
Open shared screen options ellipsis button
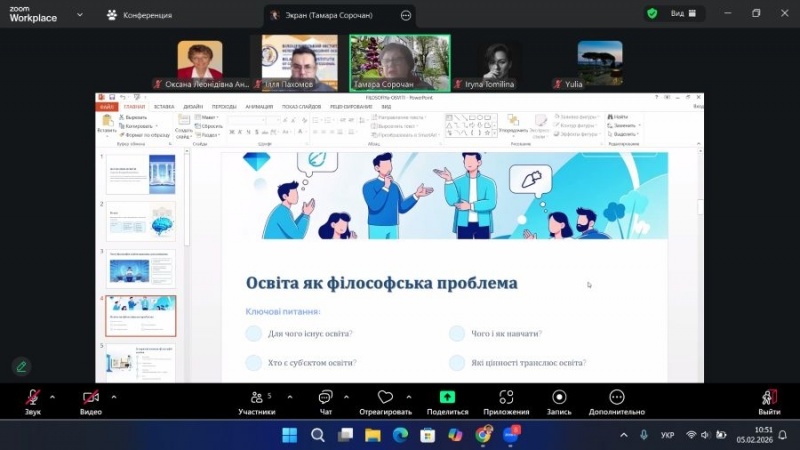pos(405,15)
